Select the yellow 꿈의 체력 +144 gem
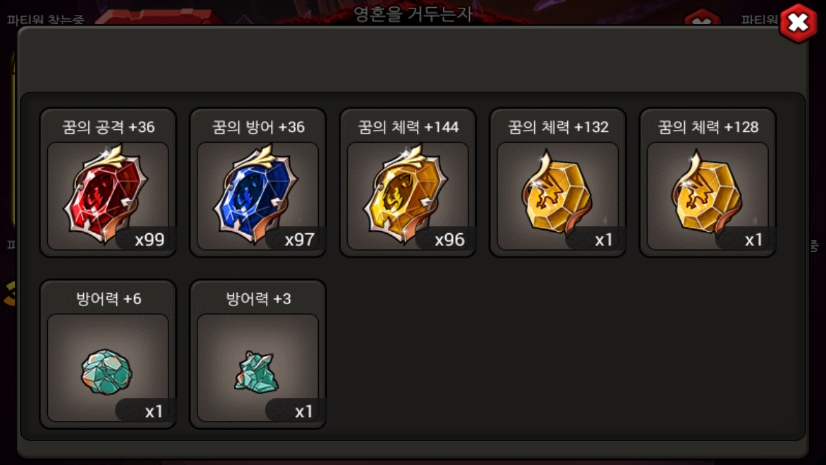 point(408,196)
